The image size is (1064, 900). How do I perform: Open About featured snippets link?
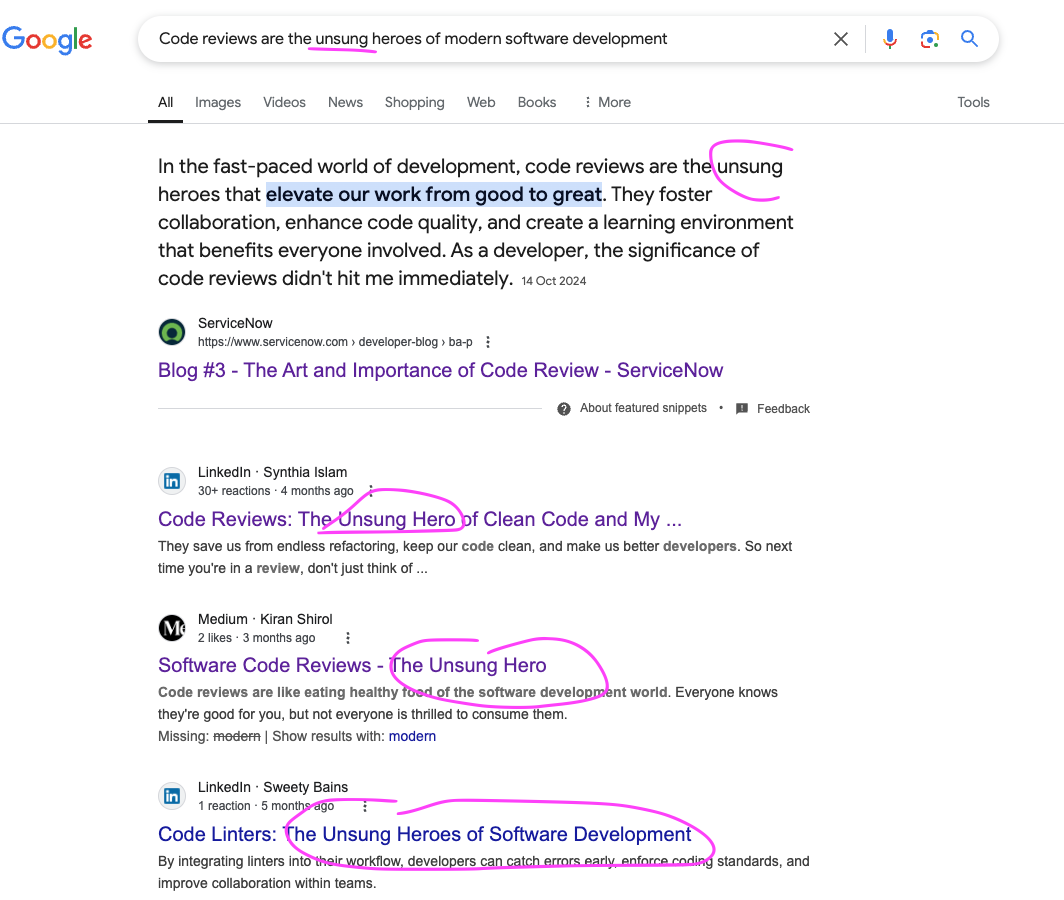pos(643,408)
